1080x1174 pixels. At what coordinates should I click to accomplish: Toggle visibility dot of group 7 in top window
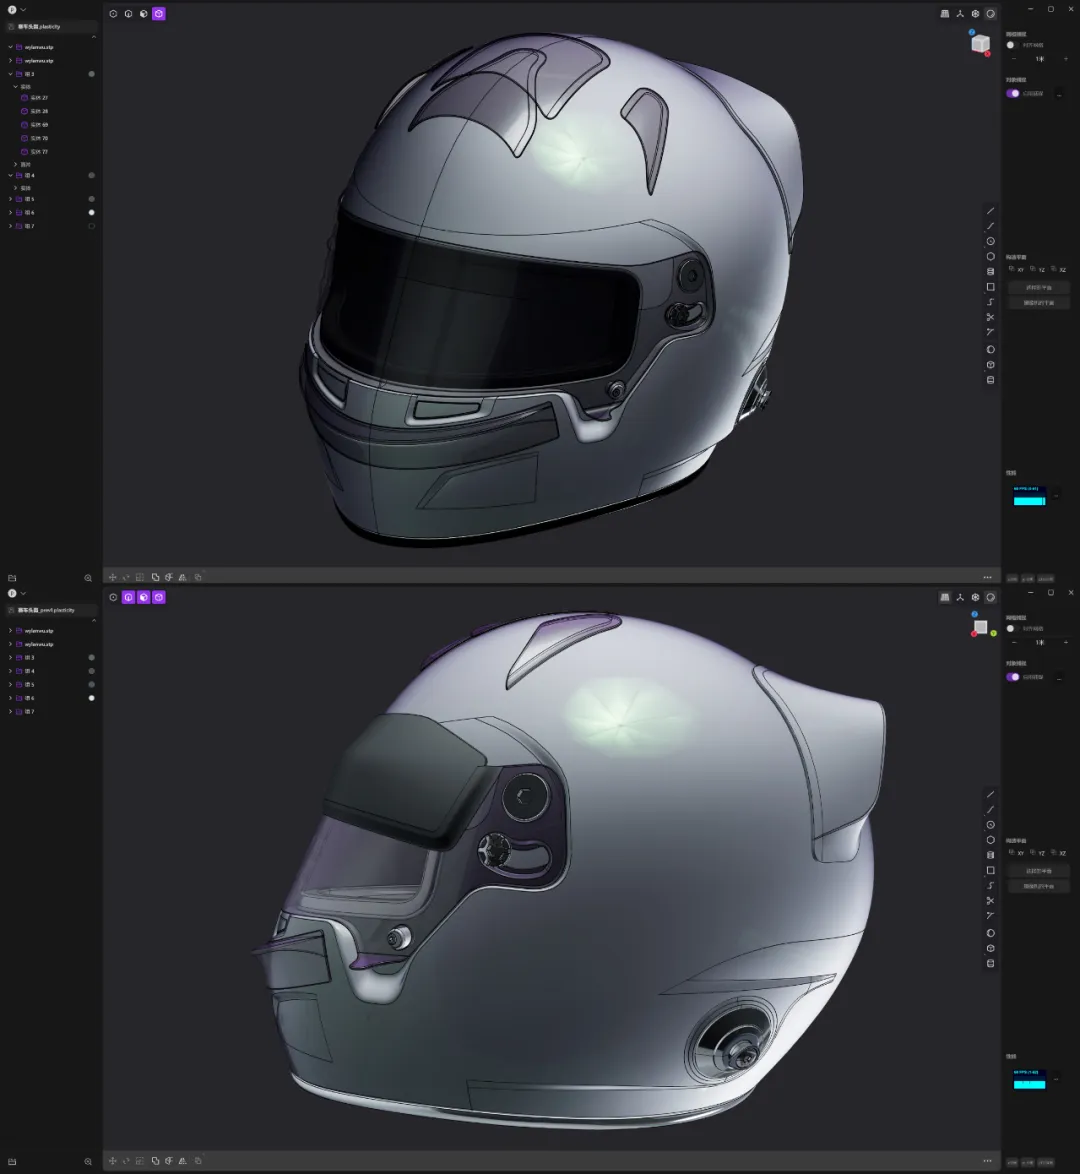[x=91, y=226]
